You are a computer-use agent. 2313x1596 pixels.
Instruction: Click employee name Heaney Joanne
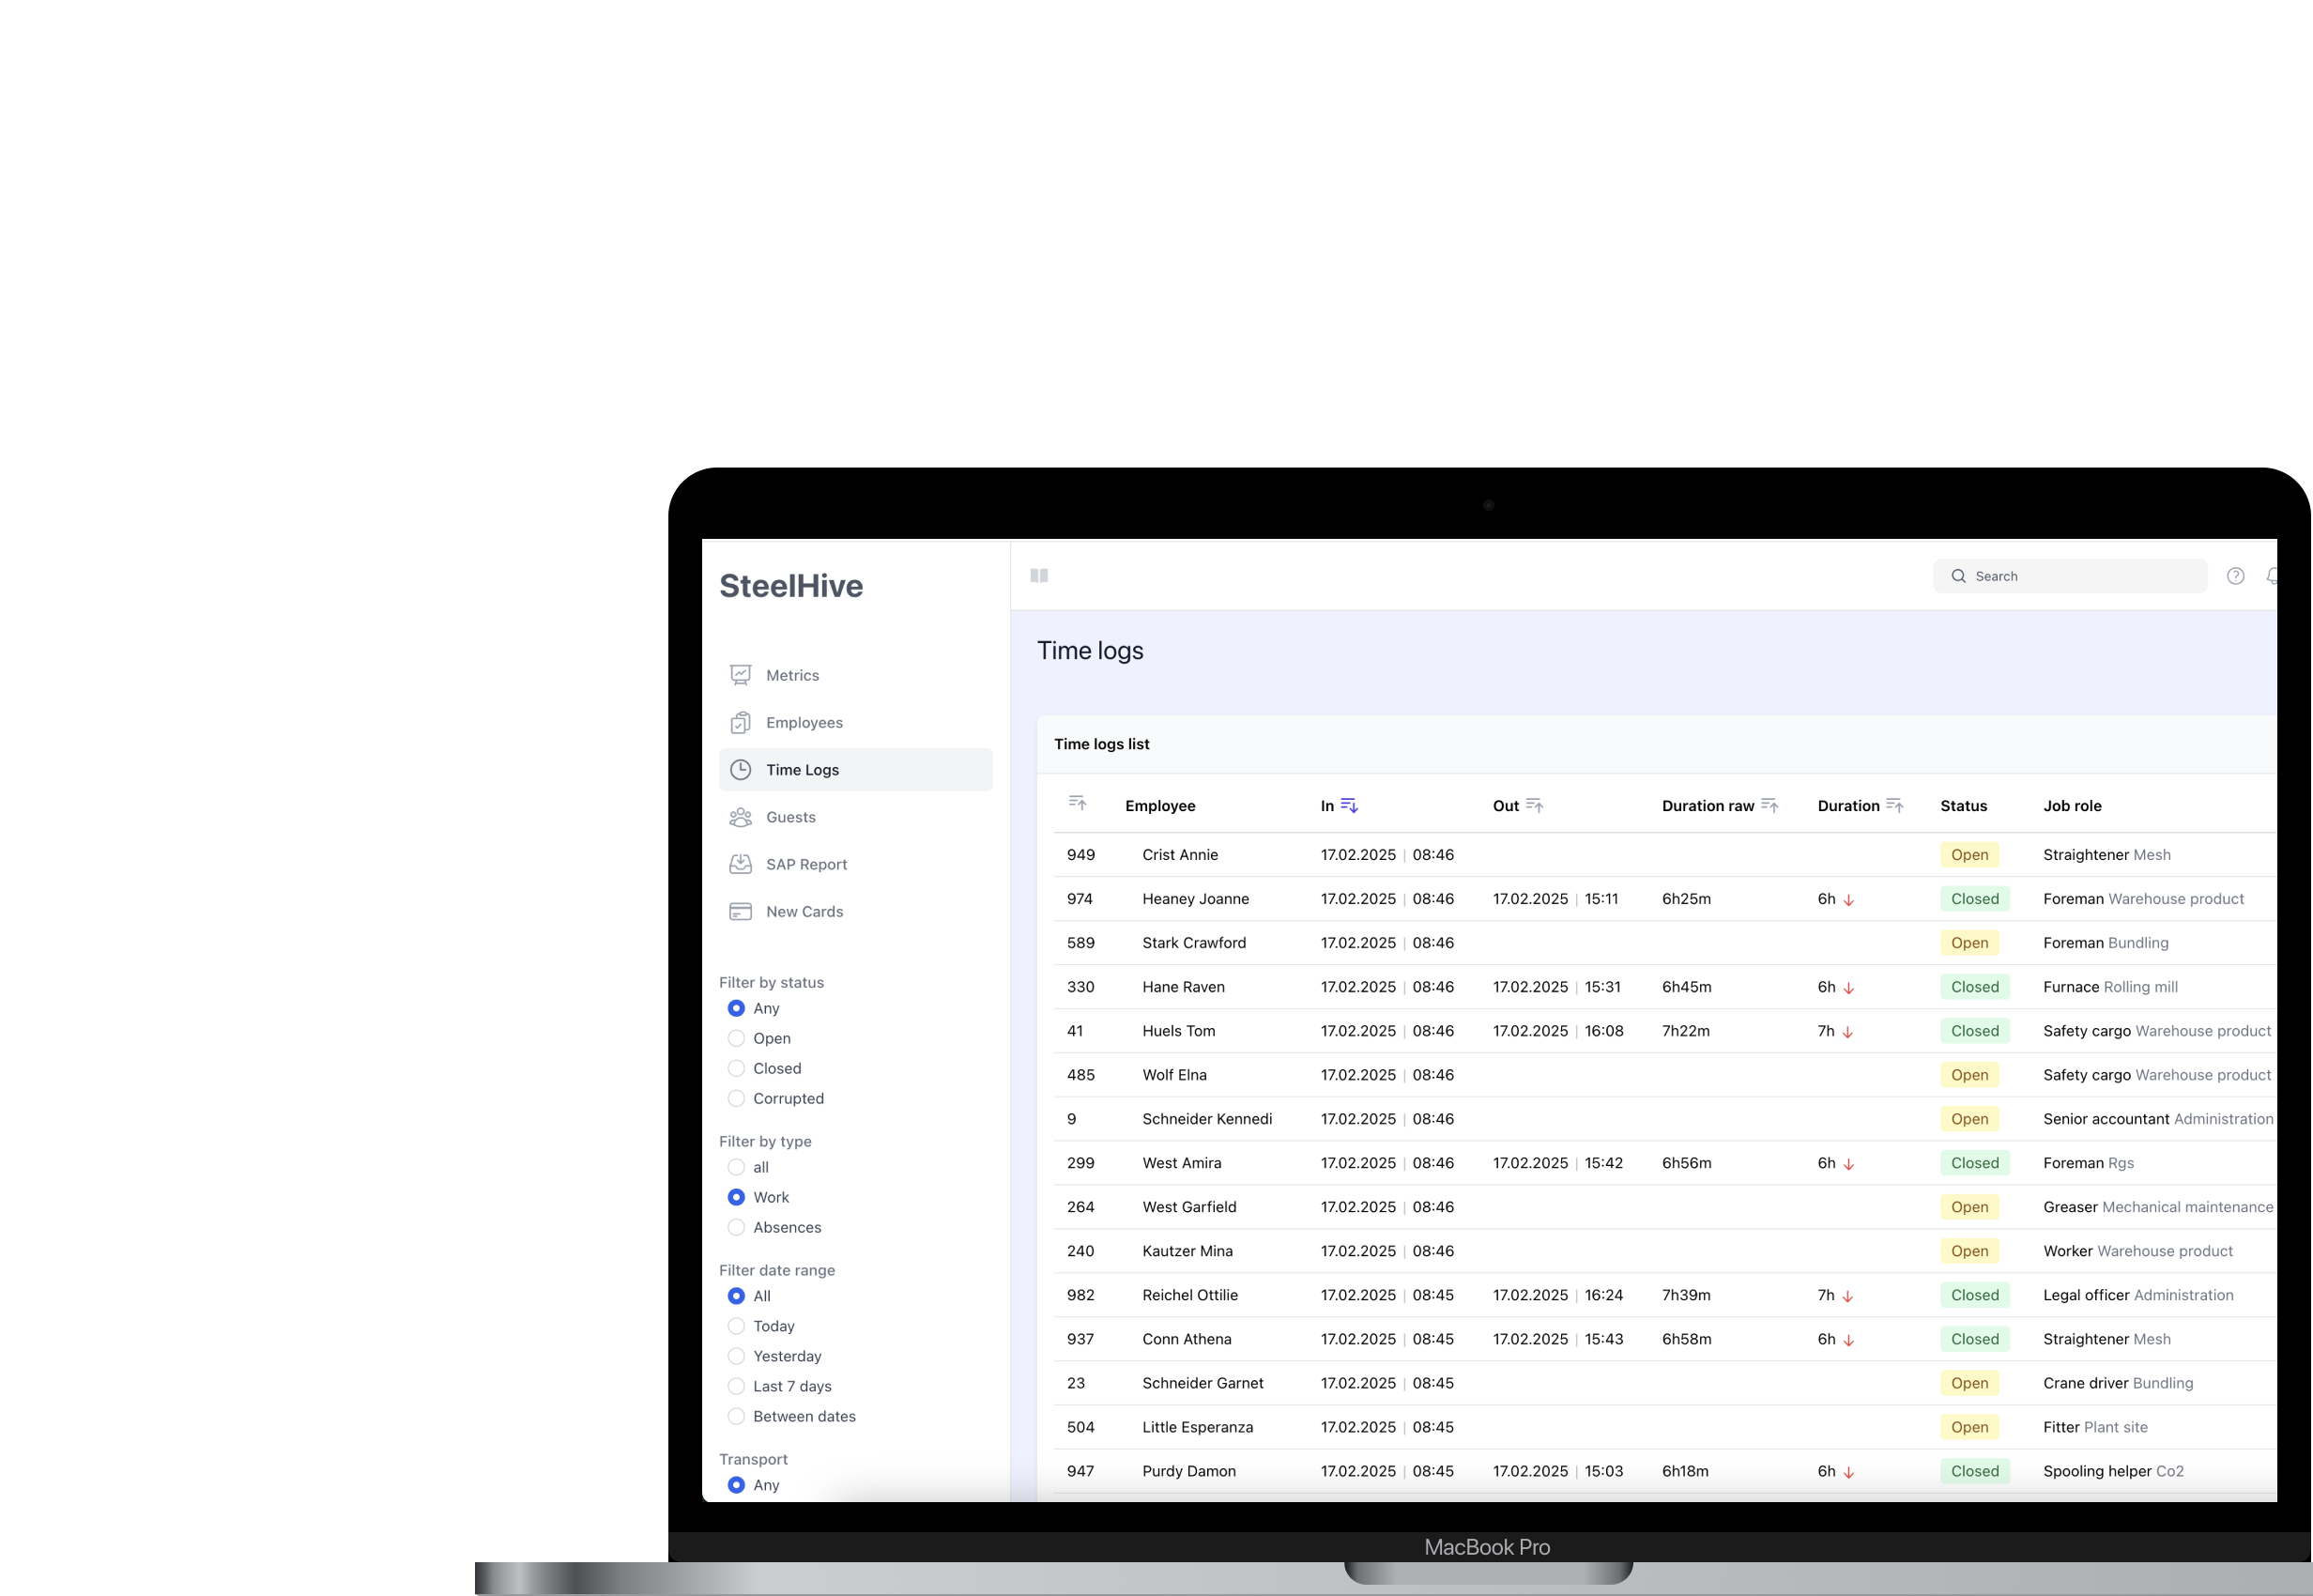pos(1195,899)
